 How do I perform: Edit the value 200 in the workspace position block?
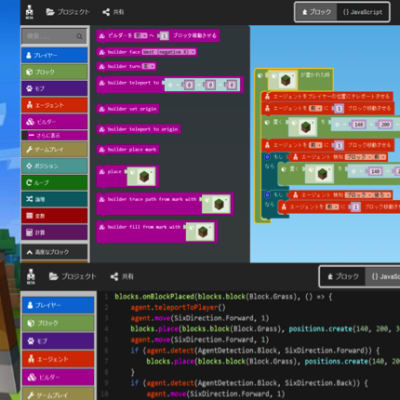tap(385, 124)
